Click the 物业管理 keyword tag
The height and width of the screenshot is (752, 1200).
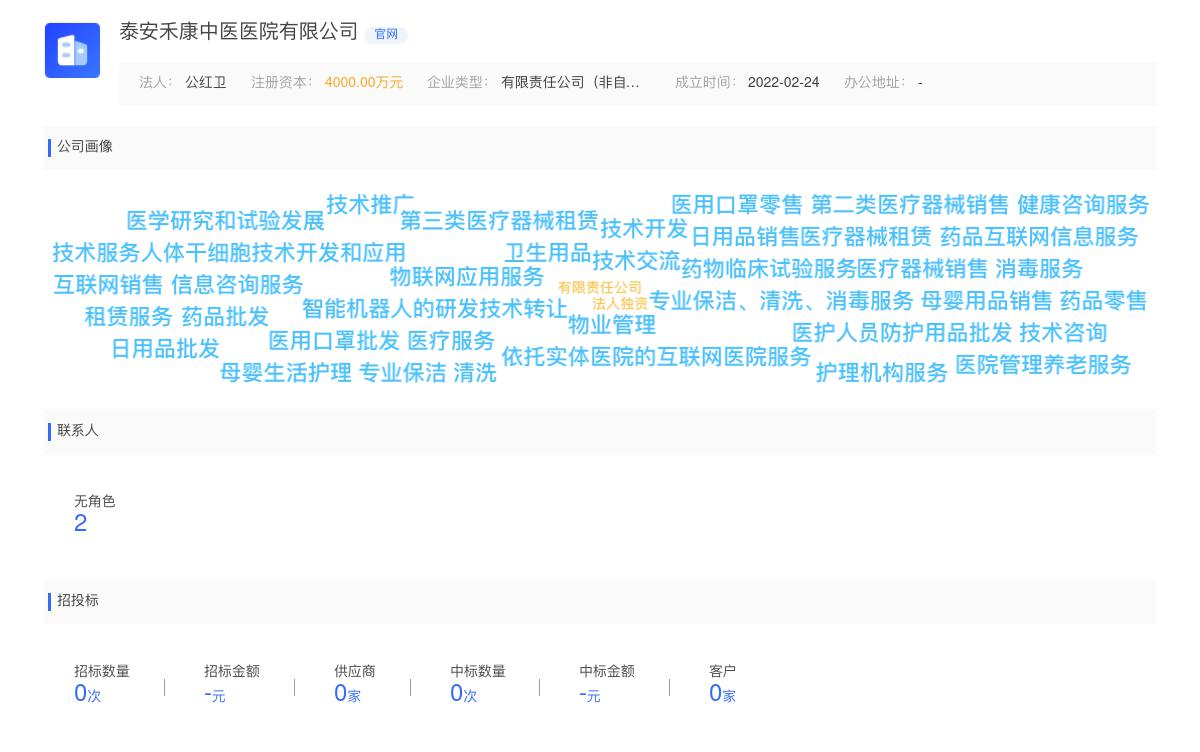(613, 325)
